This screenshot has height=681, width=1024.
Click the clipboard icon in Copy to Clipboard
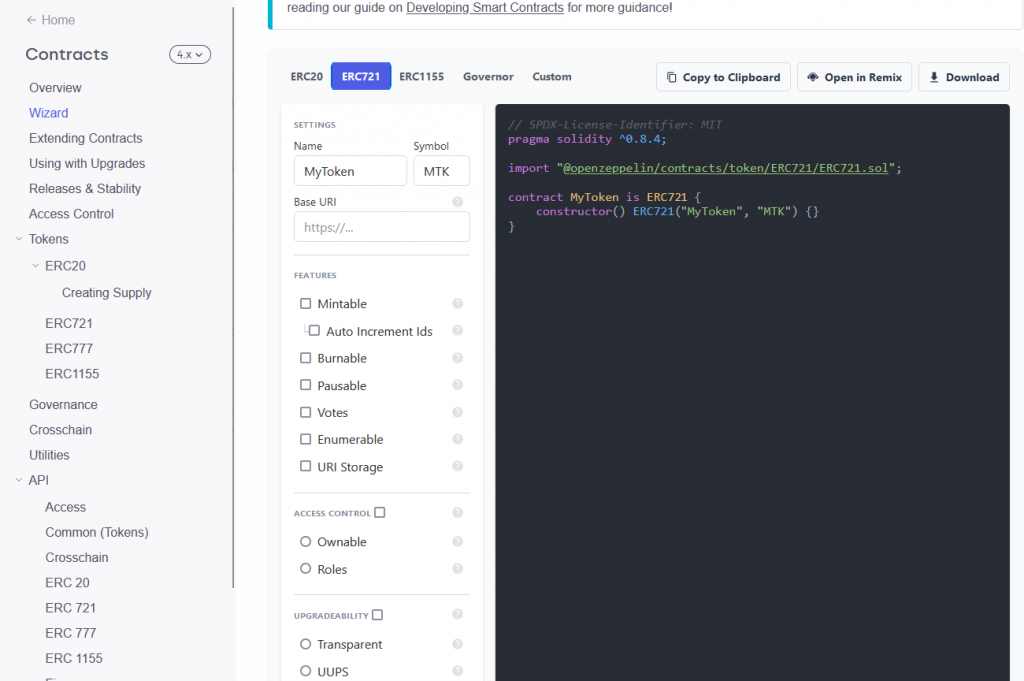pos(671,77)
